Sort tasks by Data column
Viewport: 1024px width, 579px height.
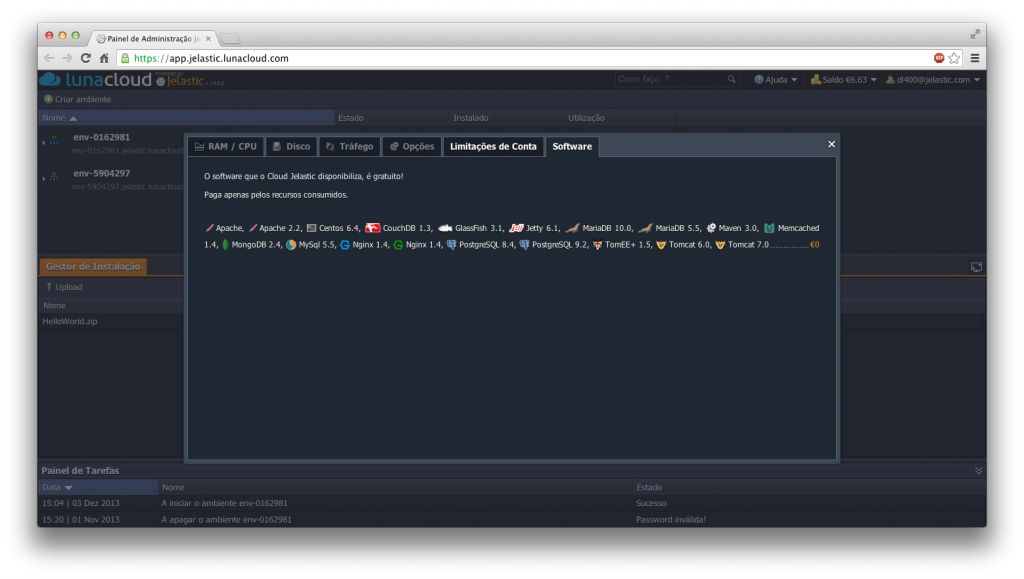click(98, 488)
